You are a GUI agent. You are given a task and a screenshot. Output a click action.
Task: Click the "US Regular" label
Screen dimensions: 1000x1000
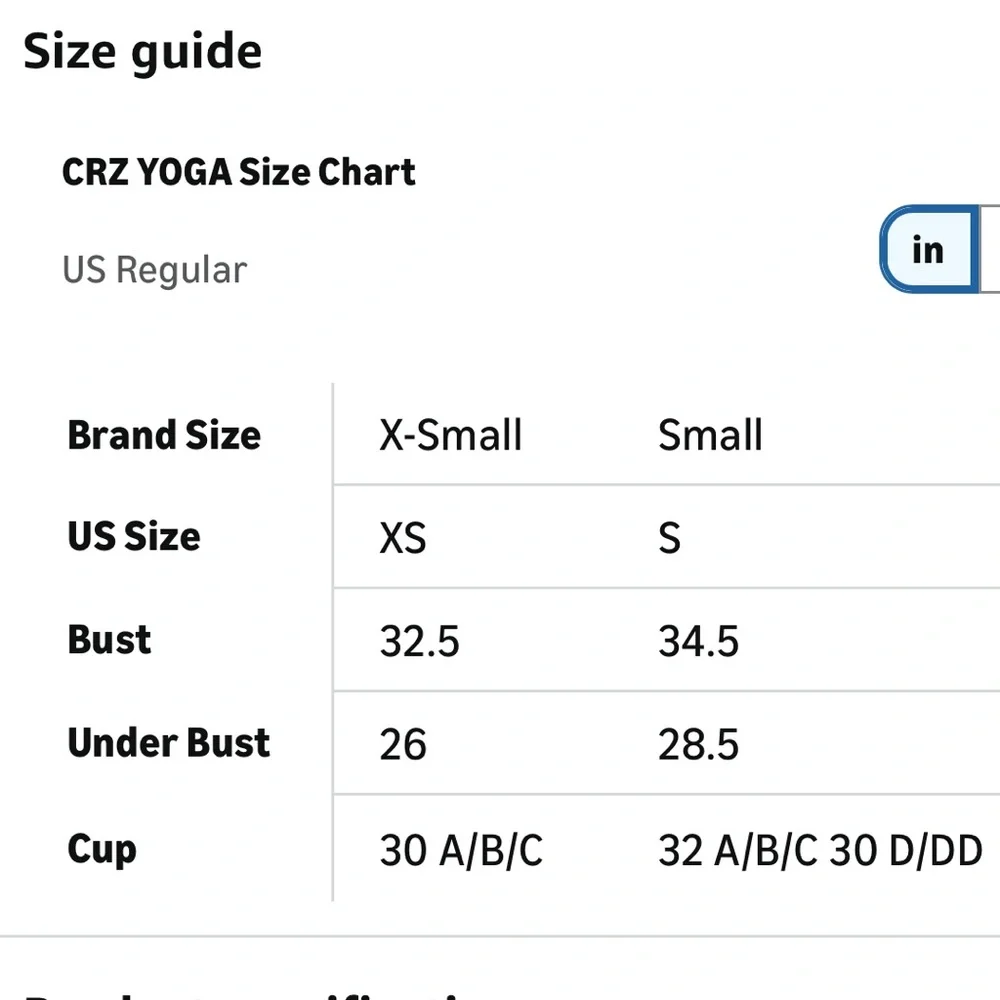tap(154, 270)
